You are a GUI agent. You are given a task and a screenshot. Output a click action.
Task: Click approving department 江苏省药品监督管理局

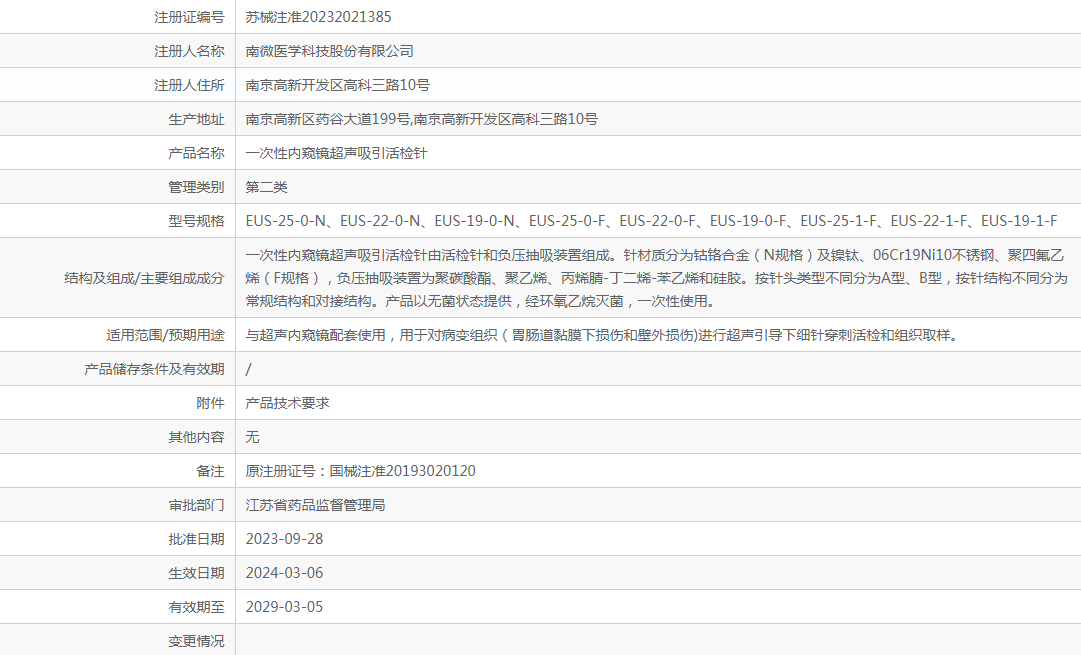coord(315,505)
